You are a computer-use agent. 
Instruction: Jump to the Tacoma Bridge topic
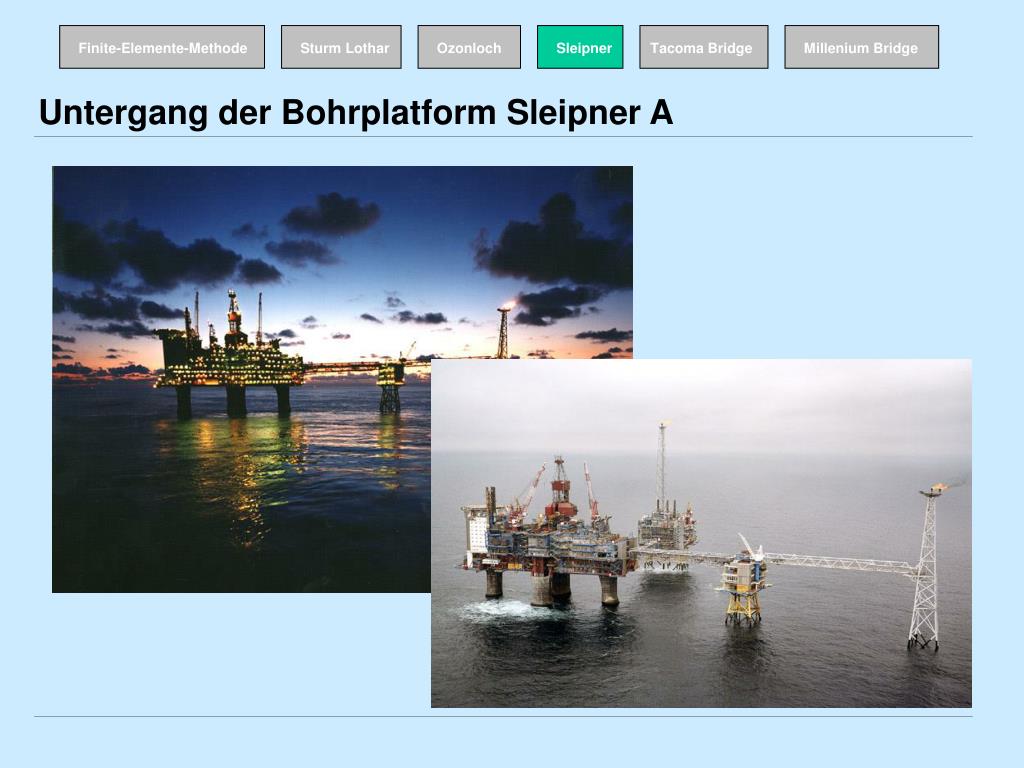[x=703, y=47]
